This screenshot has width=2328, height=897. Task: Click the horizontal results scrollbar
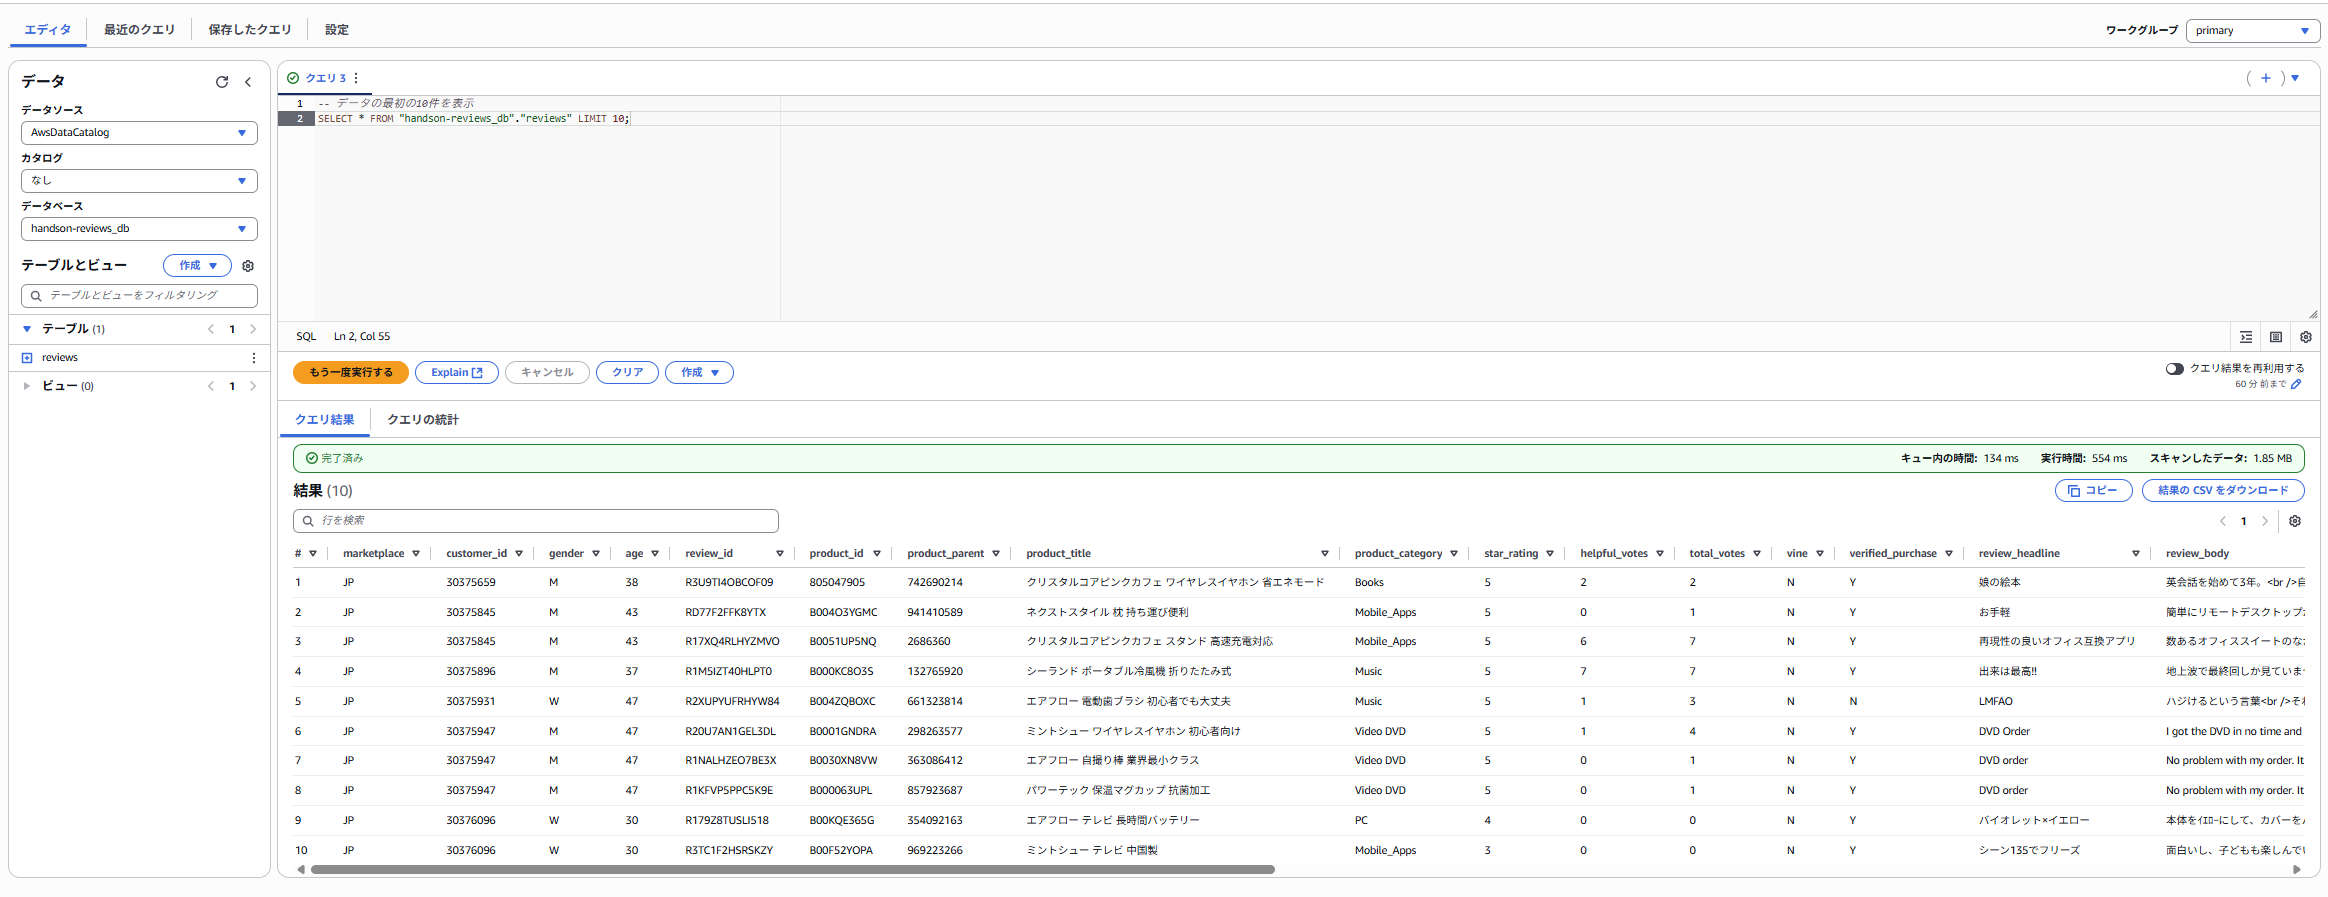coord(792,870)
